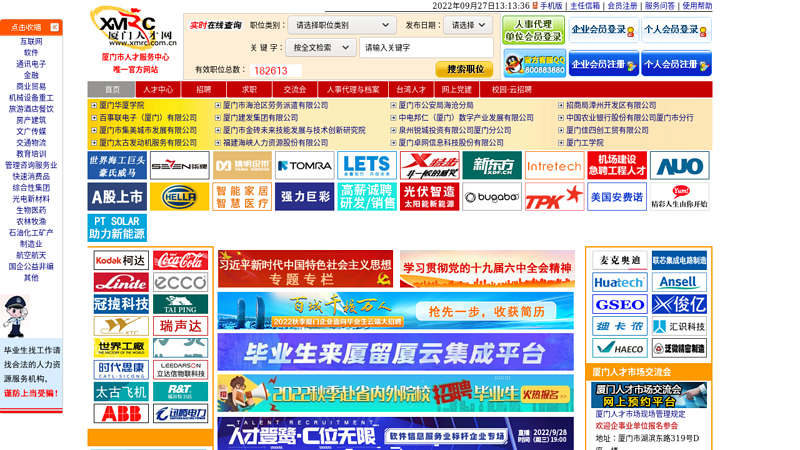Open the LETS company logo
This screenshot has width=800, height=450.
[x=367, y=166]
